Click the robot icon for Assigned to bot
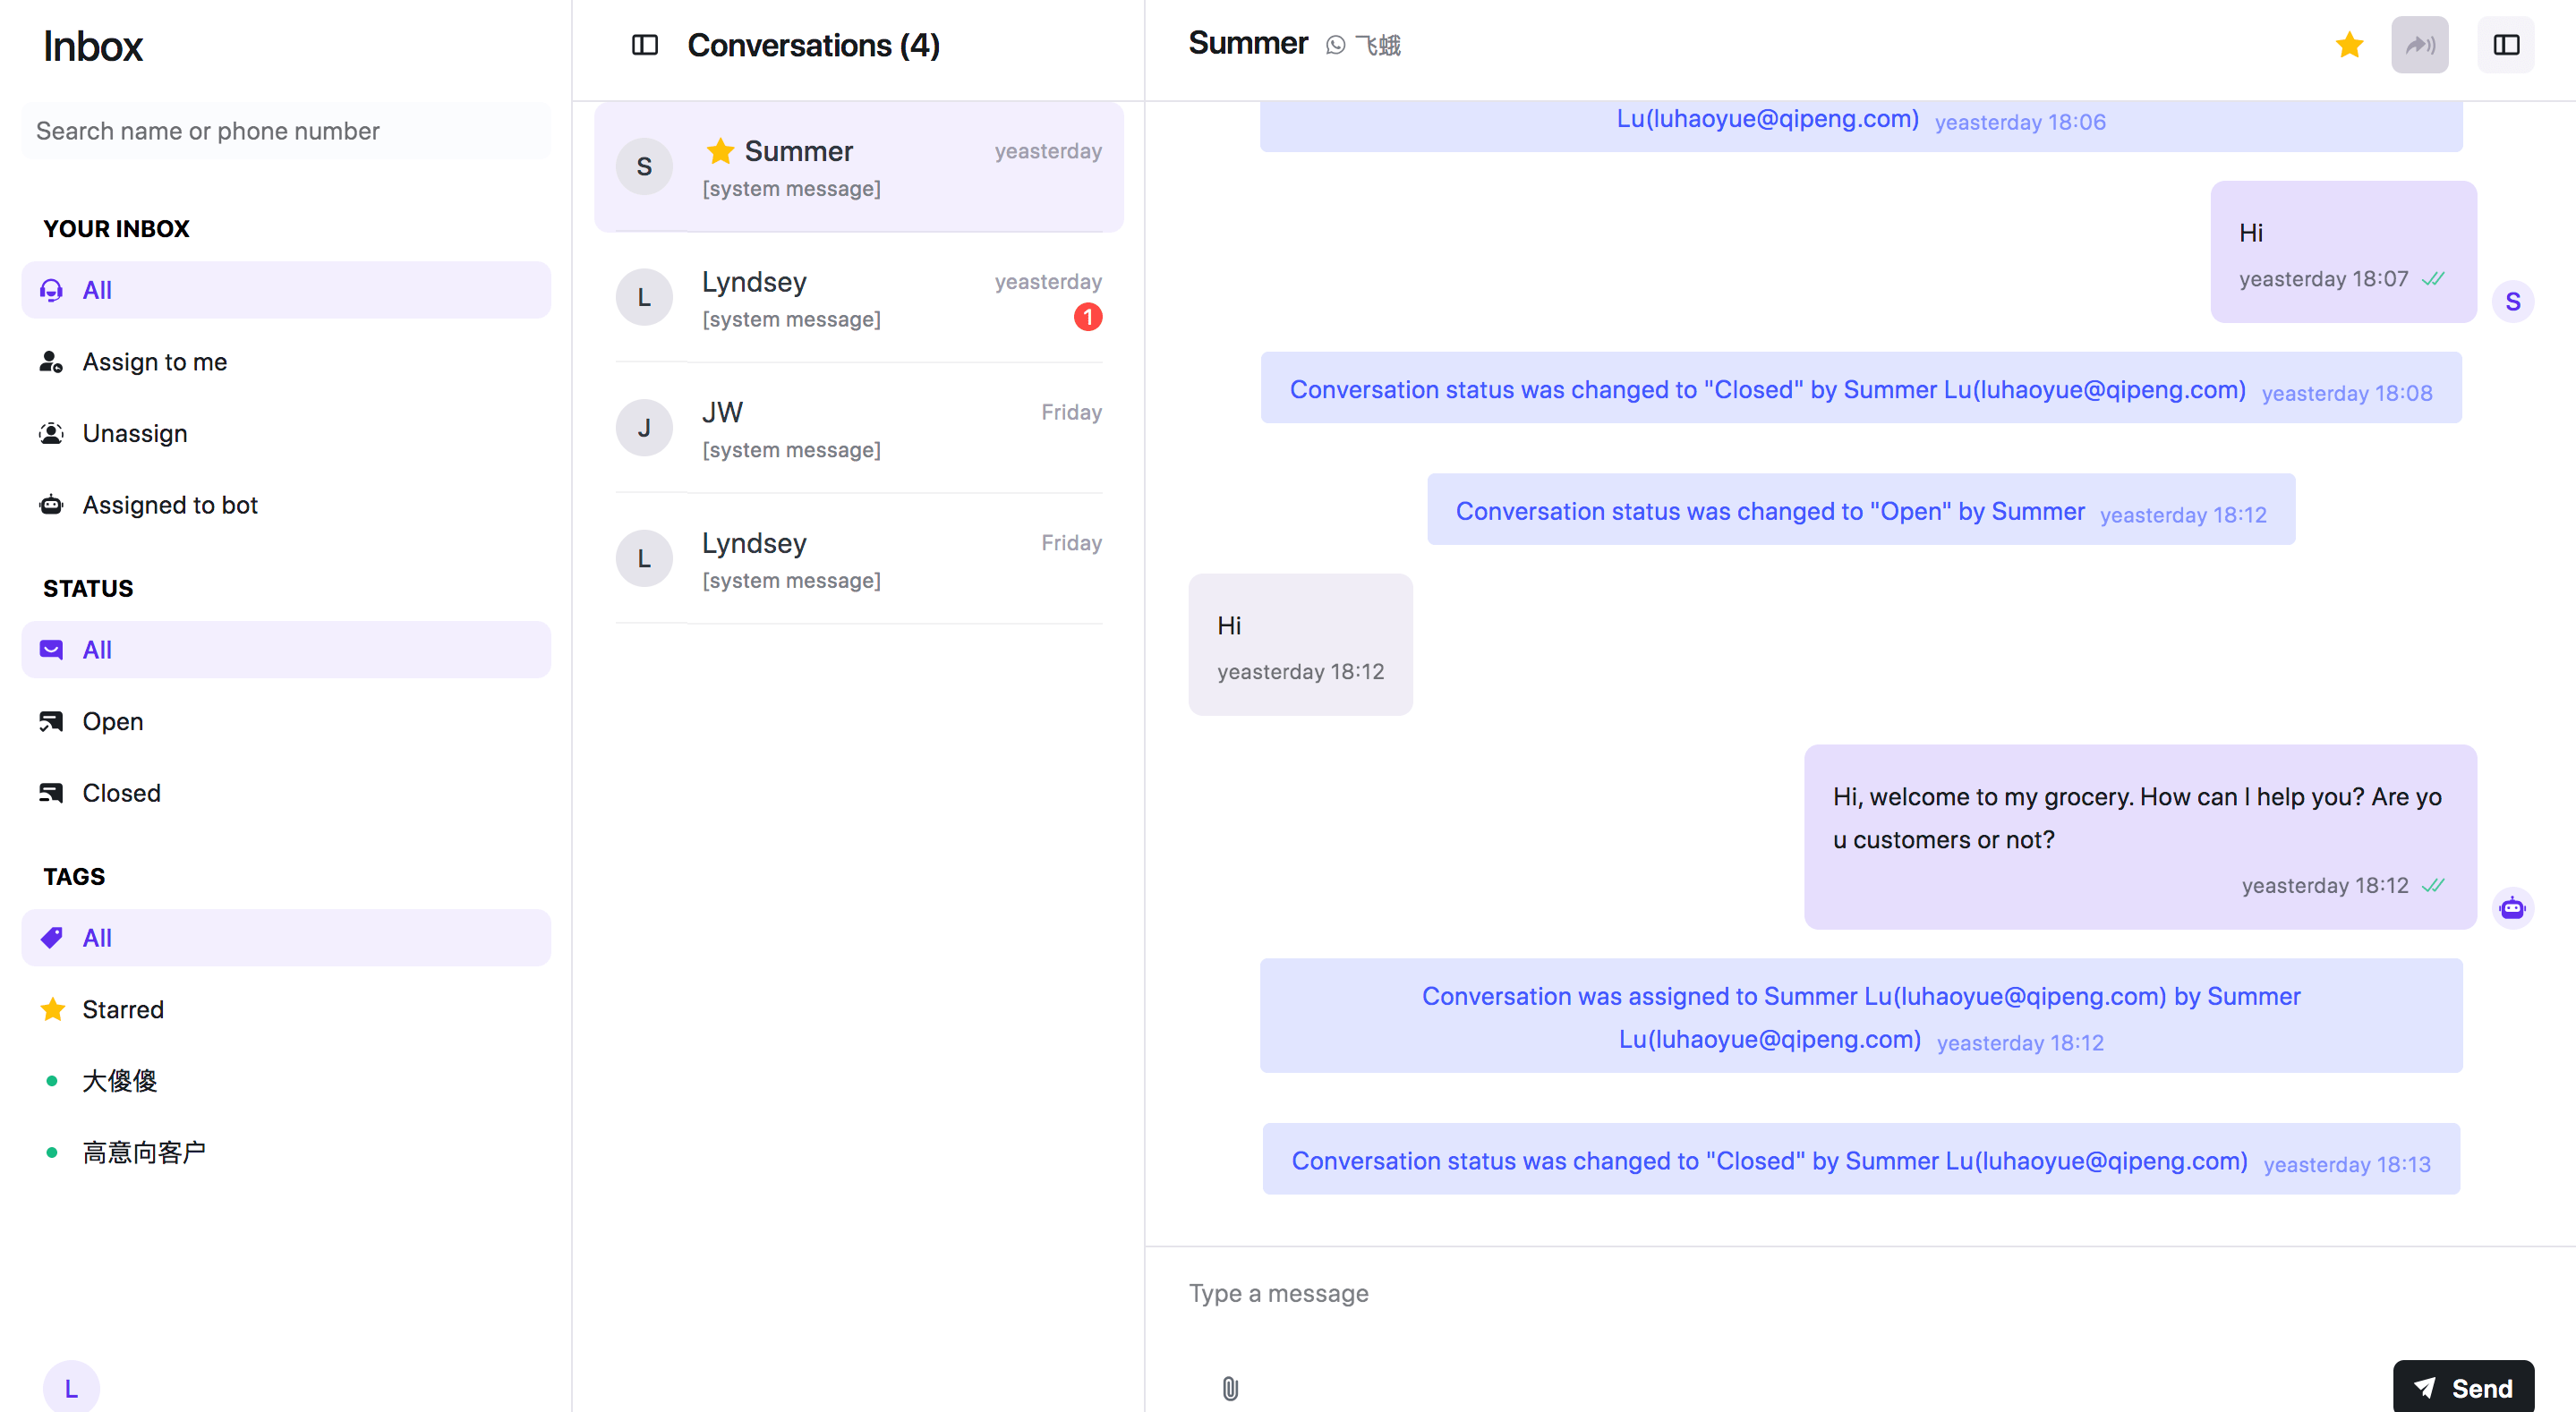The image size is (2576, 1412). (51, 505)
